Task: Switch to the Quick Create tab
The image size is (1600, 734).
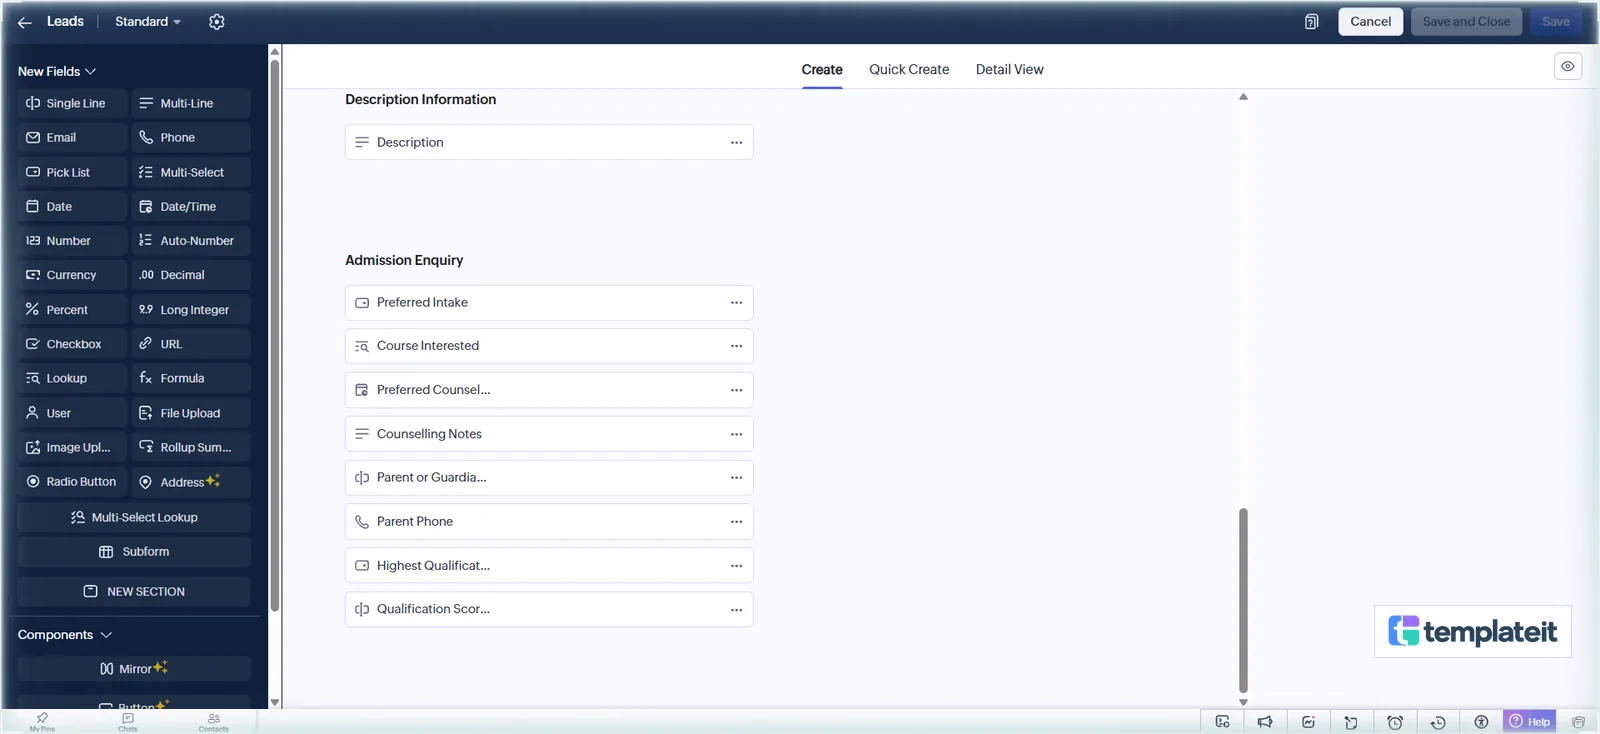Action: [x=909, y=70]
